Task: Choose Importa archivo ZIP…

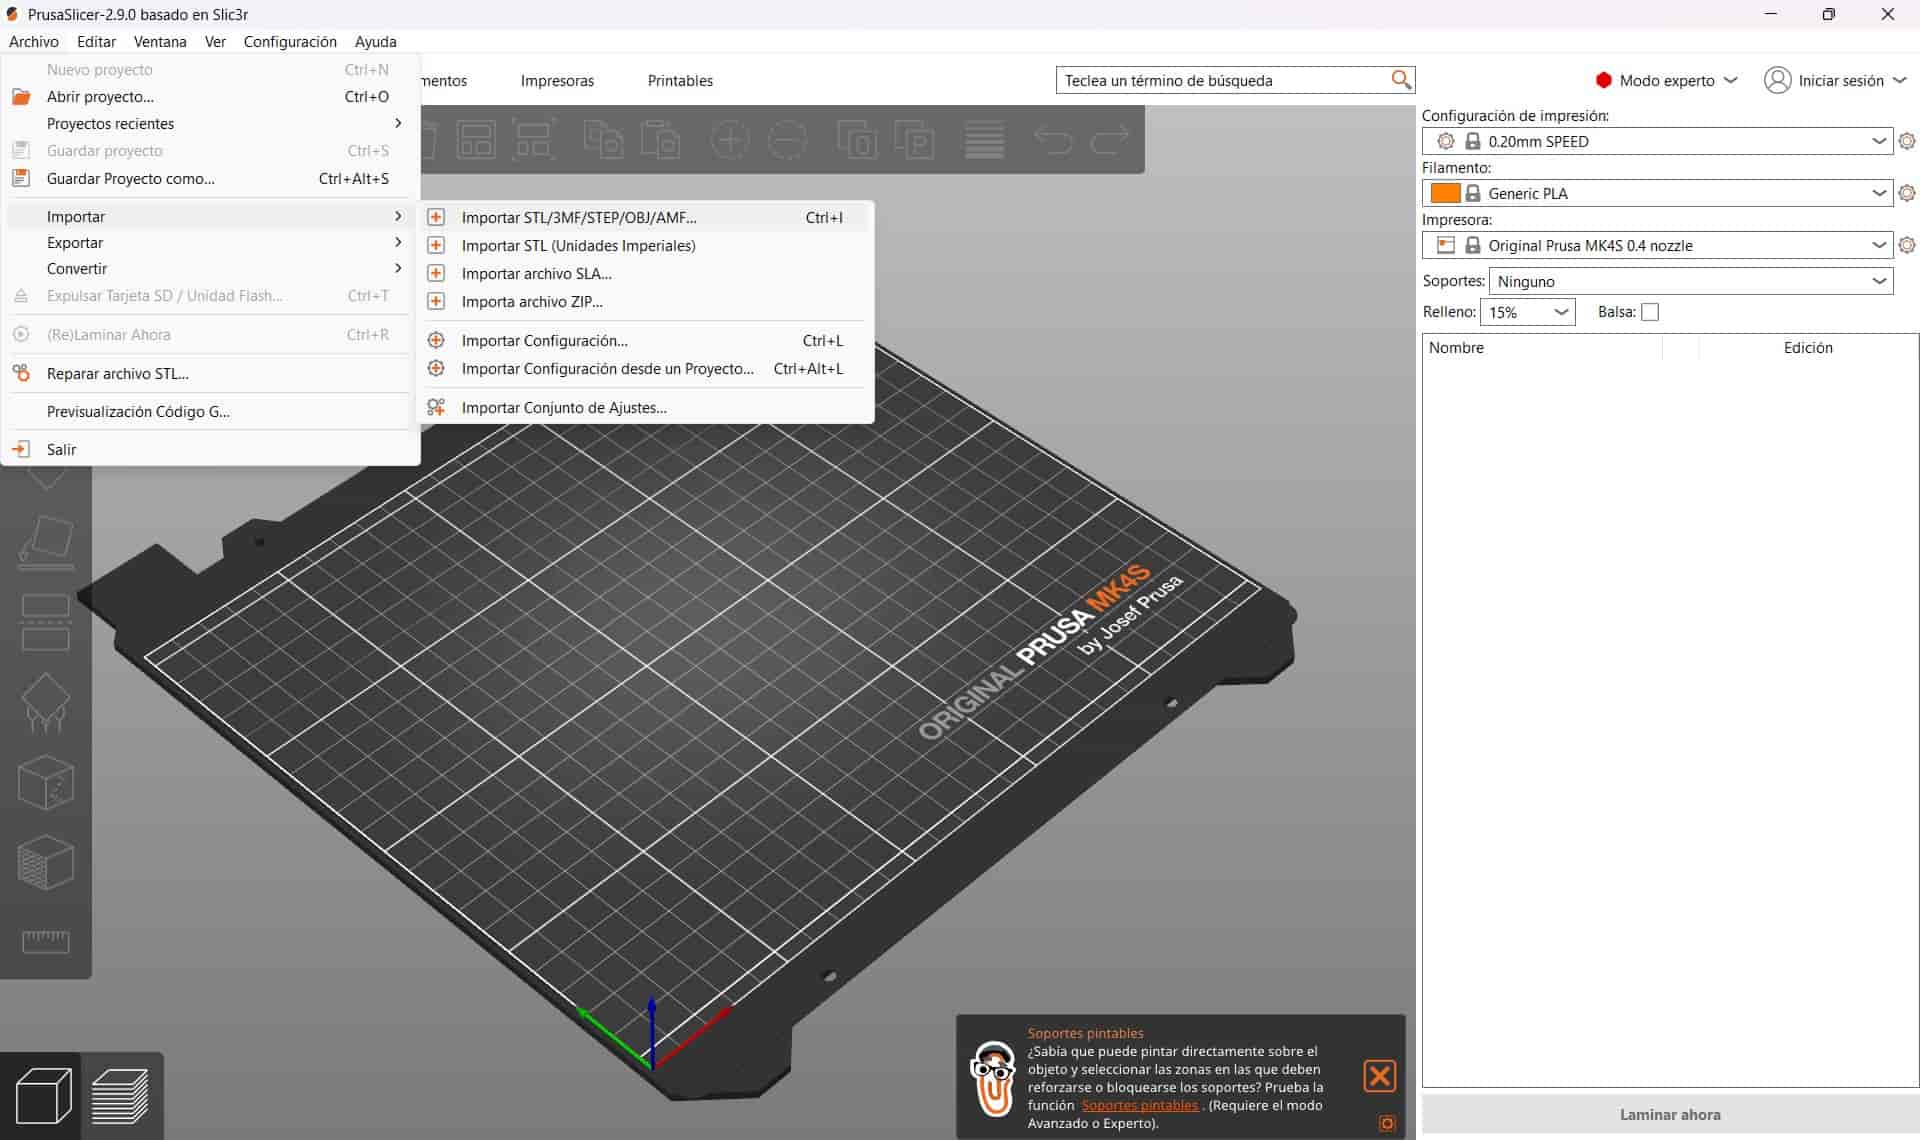Action: [646, 301]
